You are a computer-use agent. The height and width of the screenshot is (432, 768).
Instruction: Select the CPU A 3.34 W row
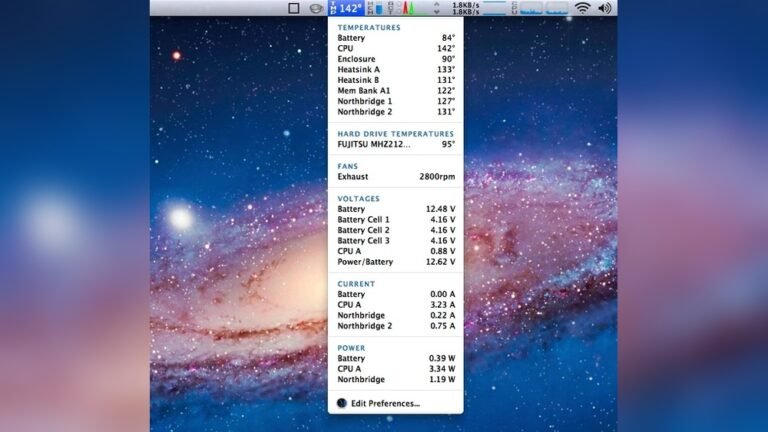(396, 369)
